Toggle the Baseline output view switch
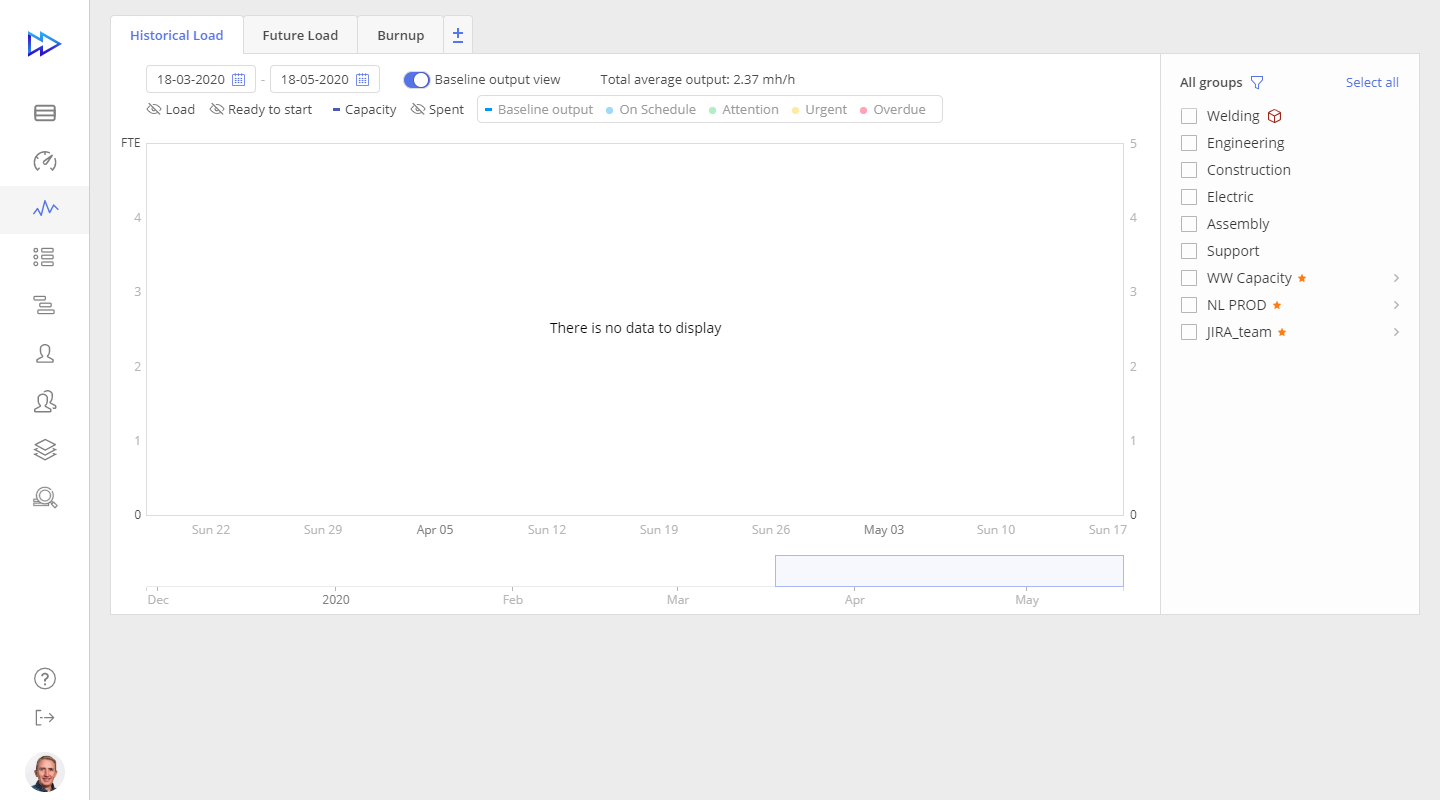 pos(416,80)
